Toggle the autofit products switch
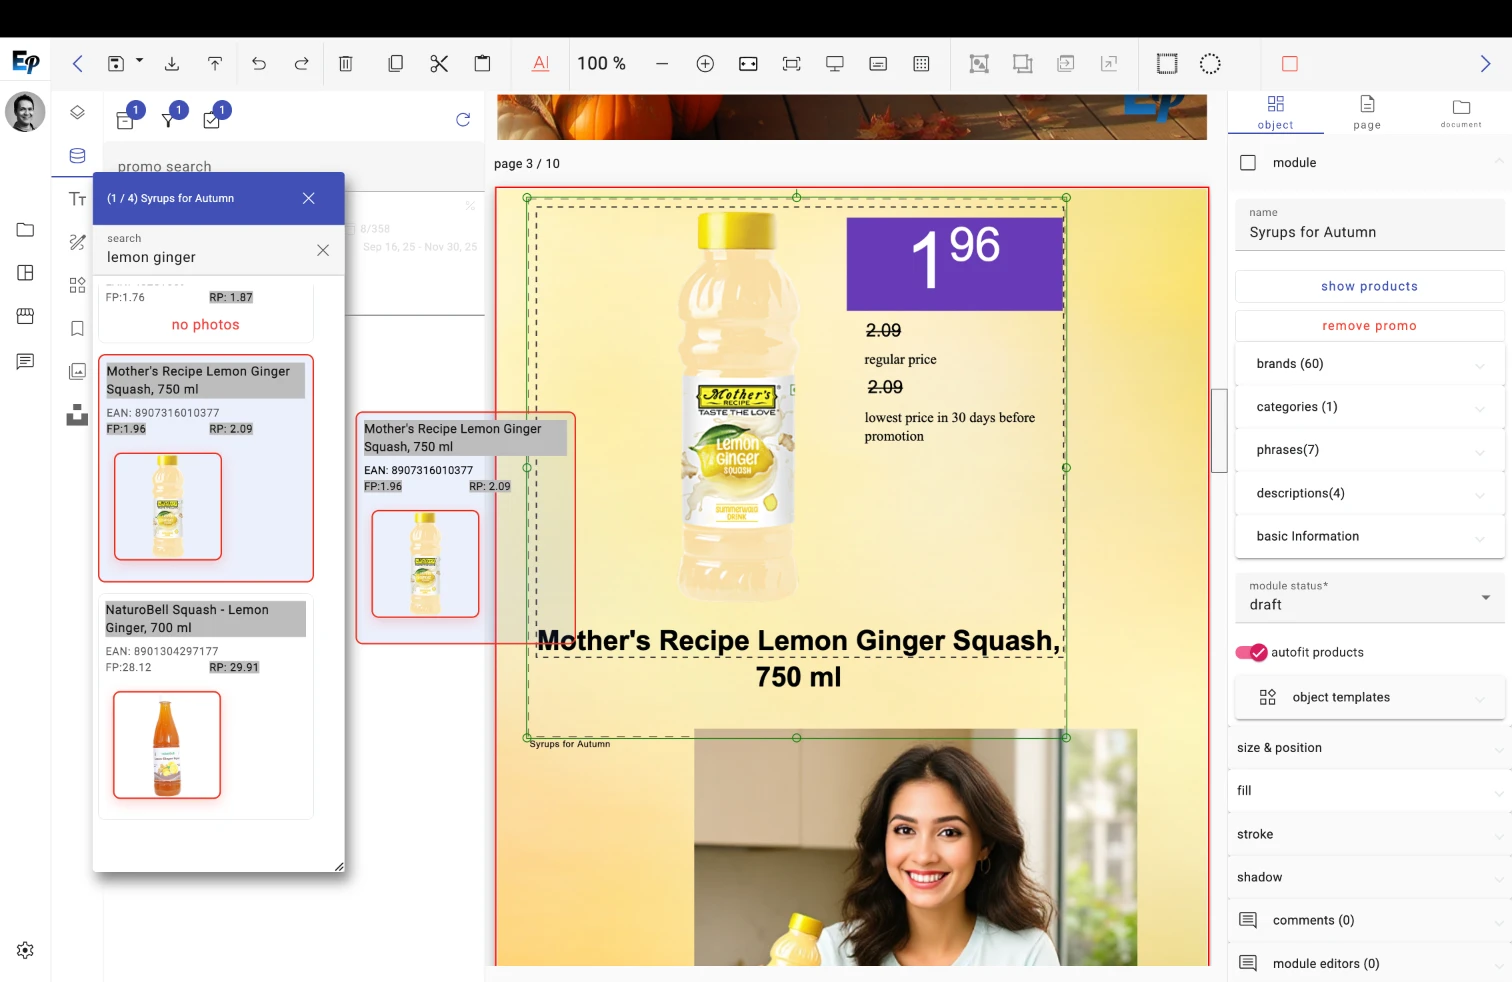Screen dimensions: 1512x982 pos(1252,652)
